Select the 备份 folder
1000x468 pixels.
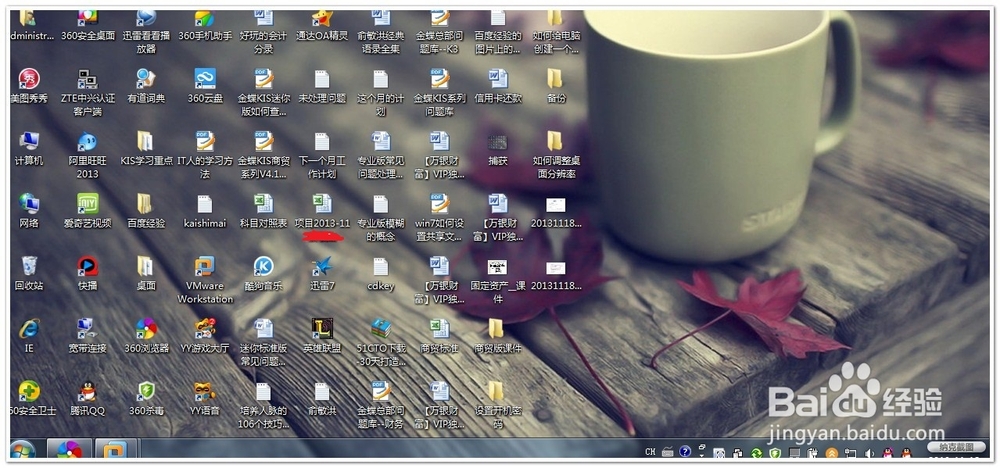[555, 86]
